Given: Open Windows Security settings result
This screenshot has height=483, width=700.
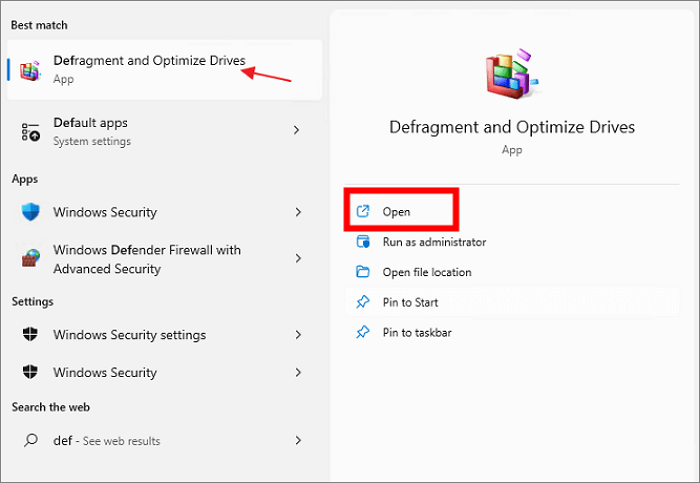Looking at the screenshot, I should [129, 335].
